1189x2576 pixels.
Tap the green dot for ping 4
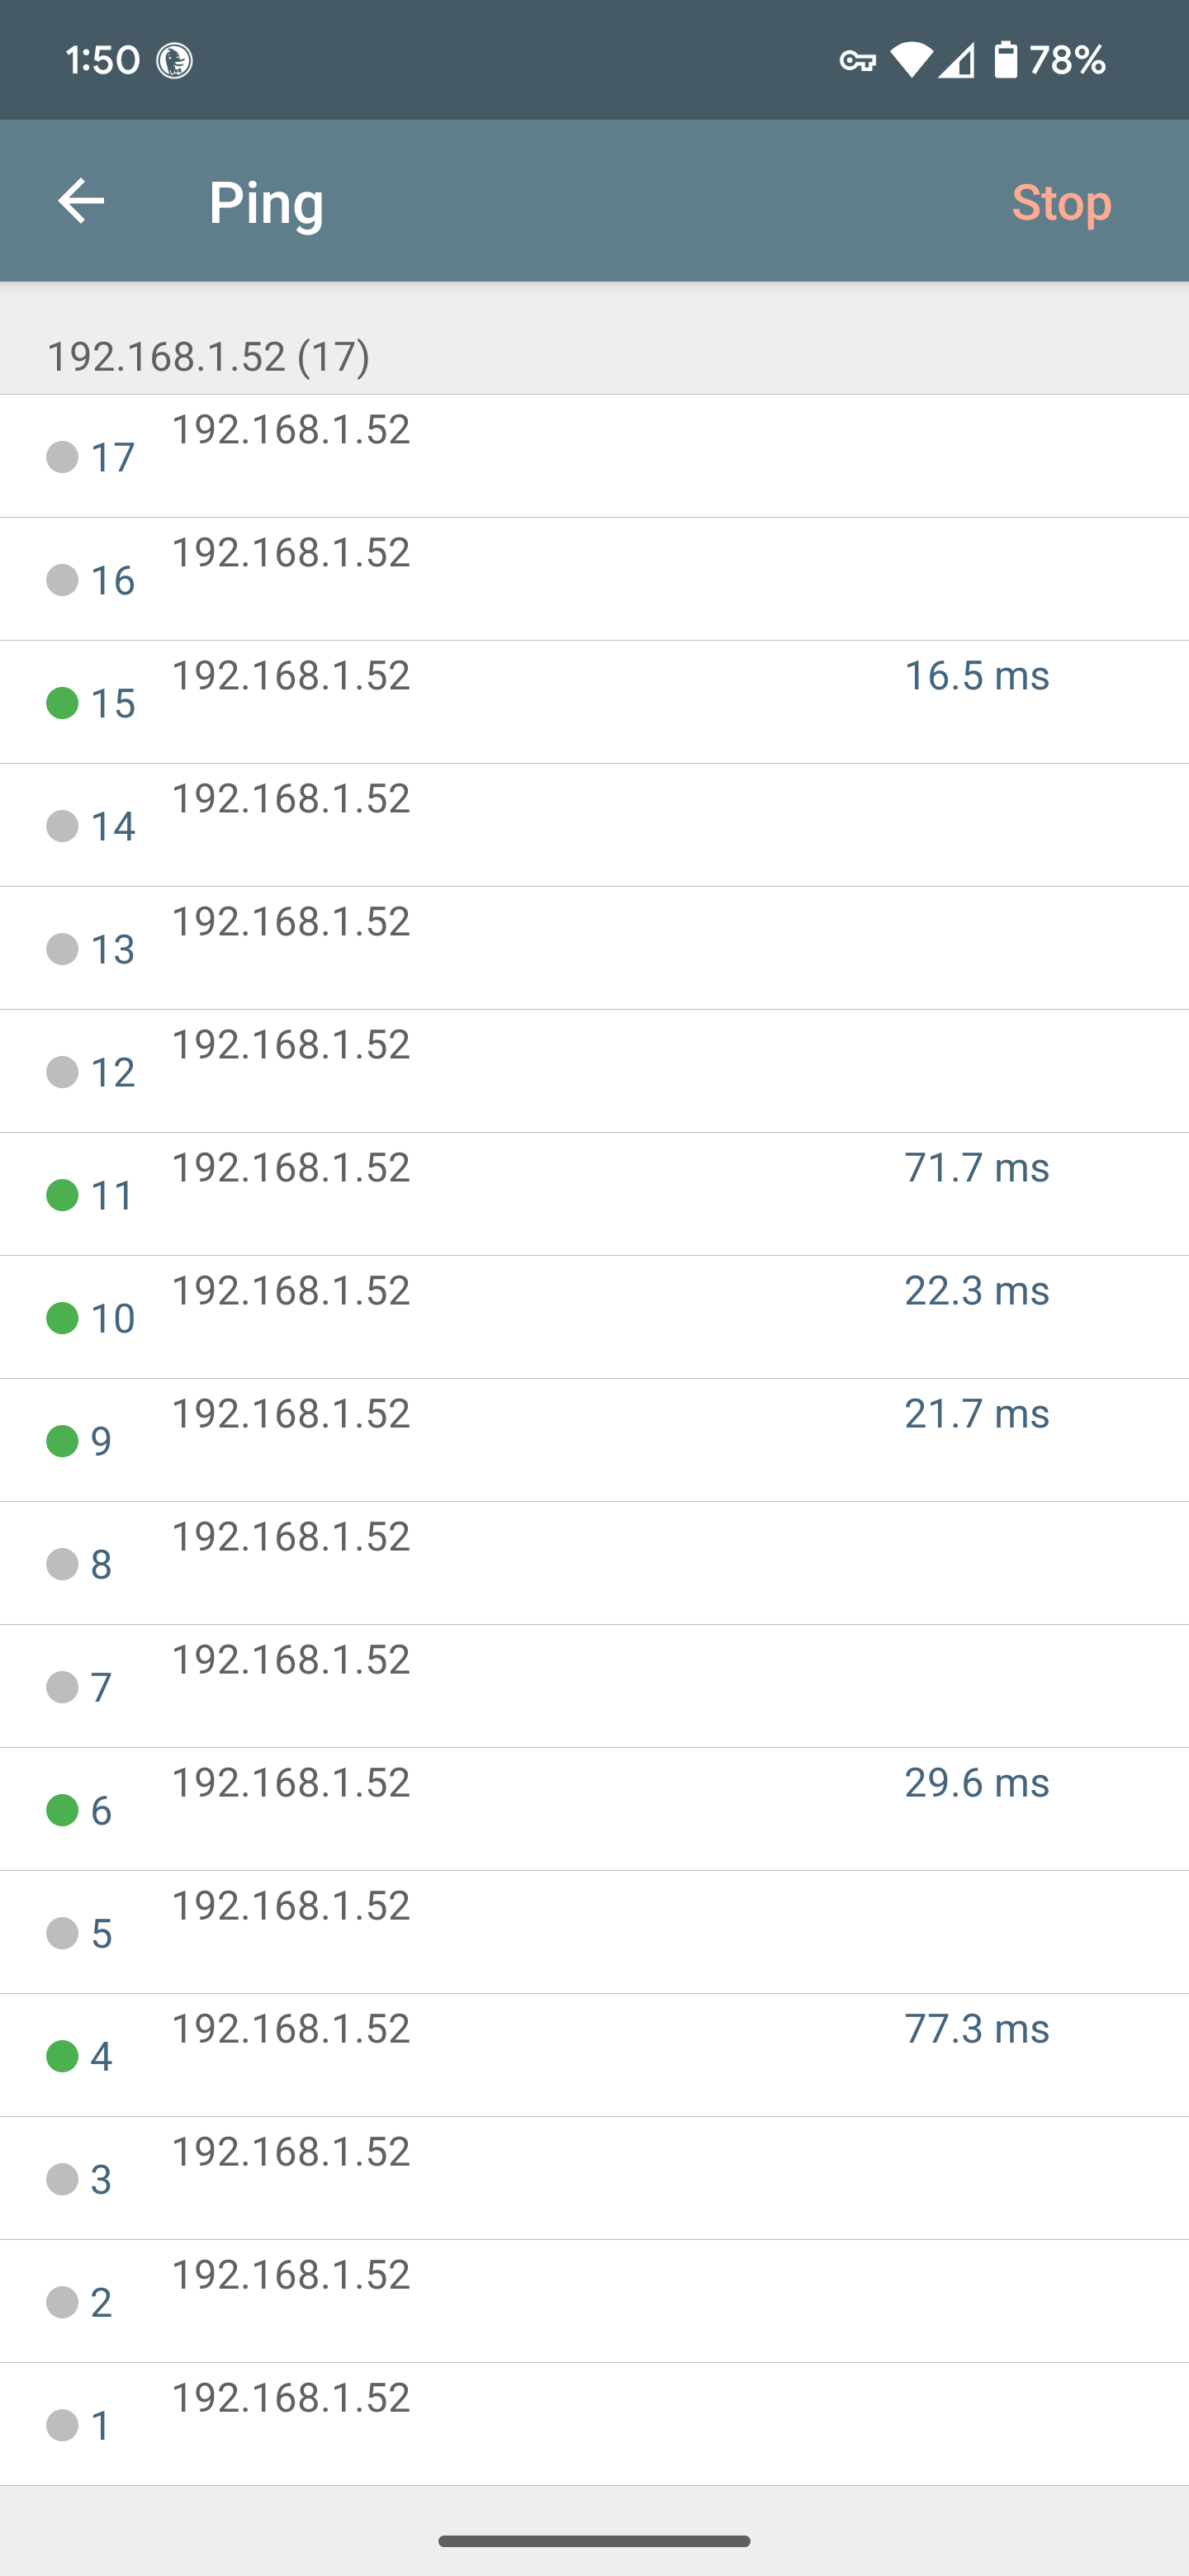[x=62, y=2055]
